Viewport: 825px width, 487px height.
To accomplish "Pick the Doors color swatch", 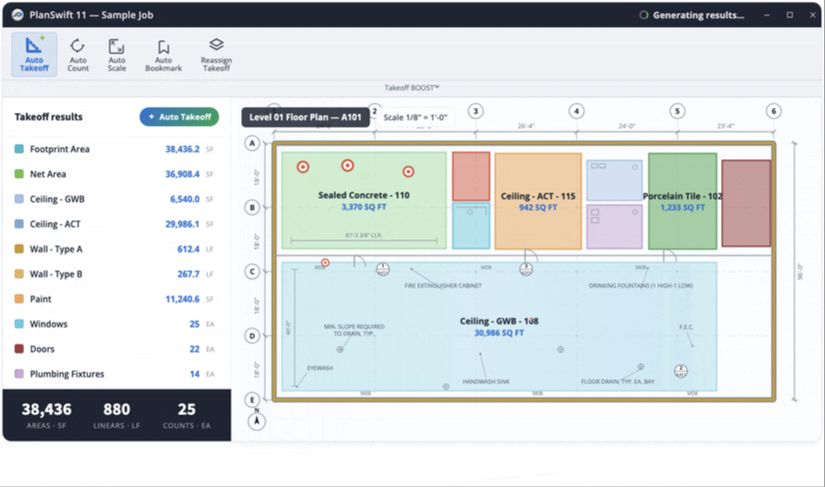I will click(x=19, y=349).
